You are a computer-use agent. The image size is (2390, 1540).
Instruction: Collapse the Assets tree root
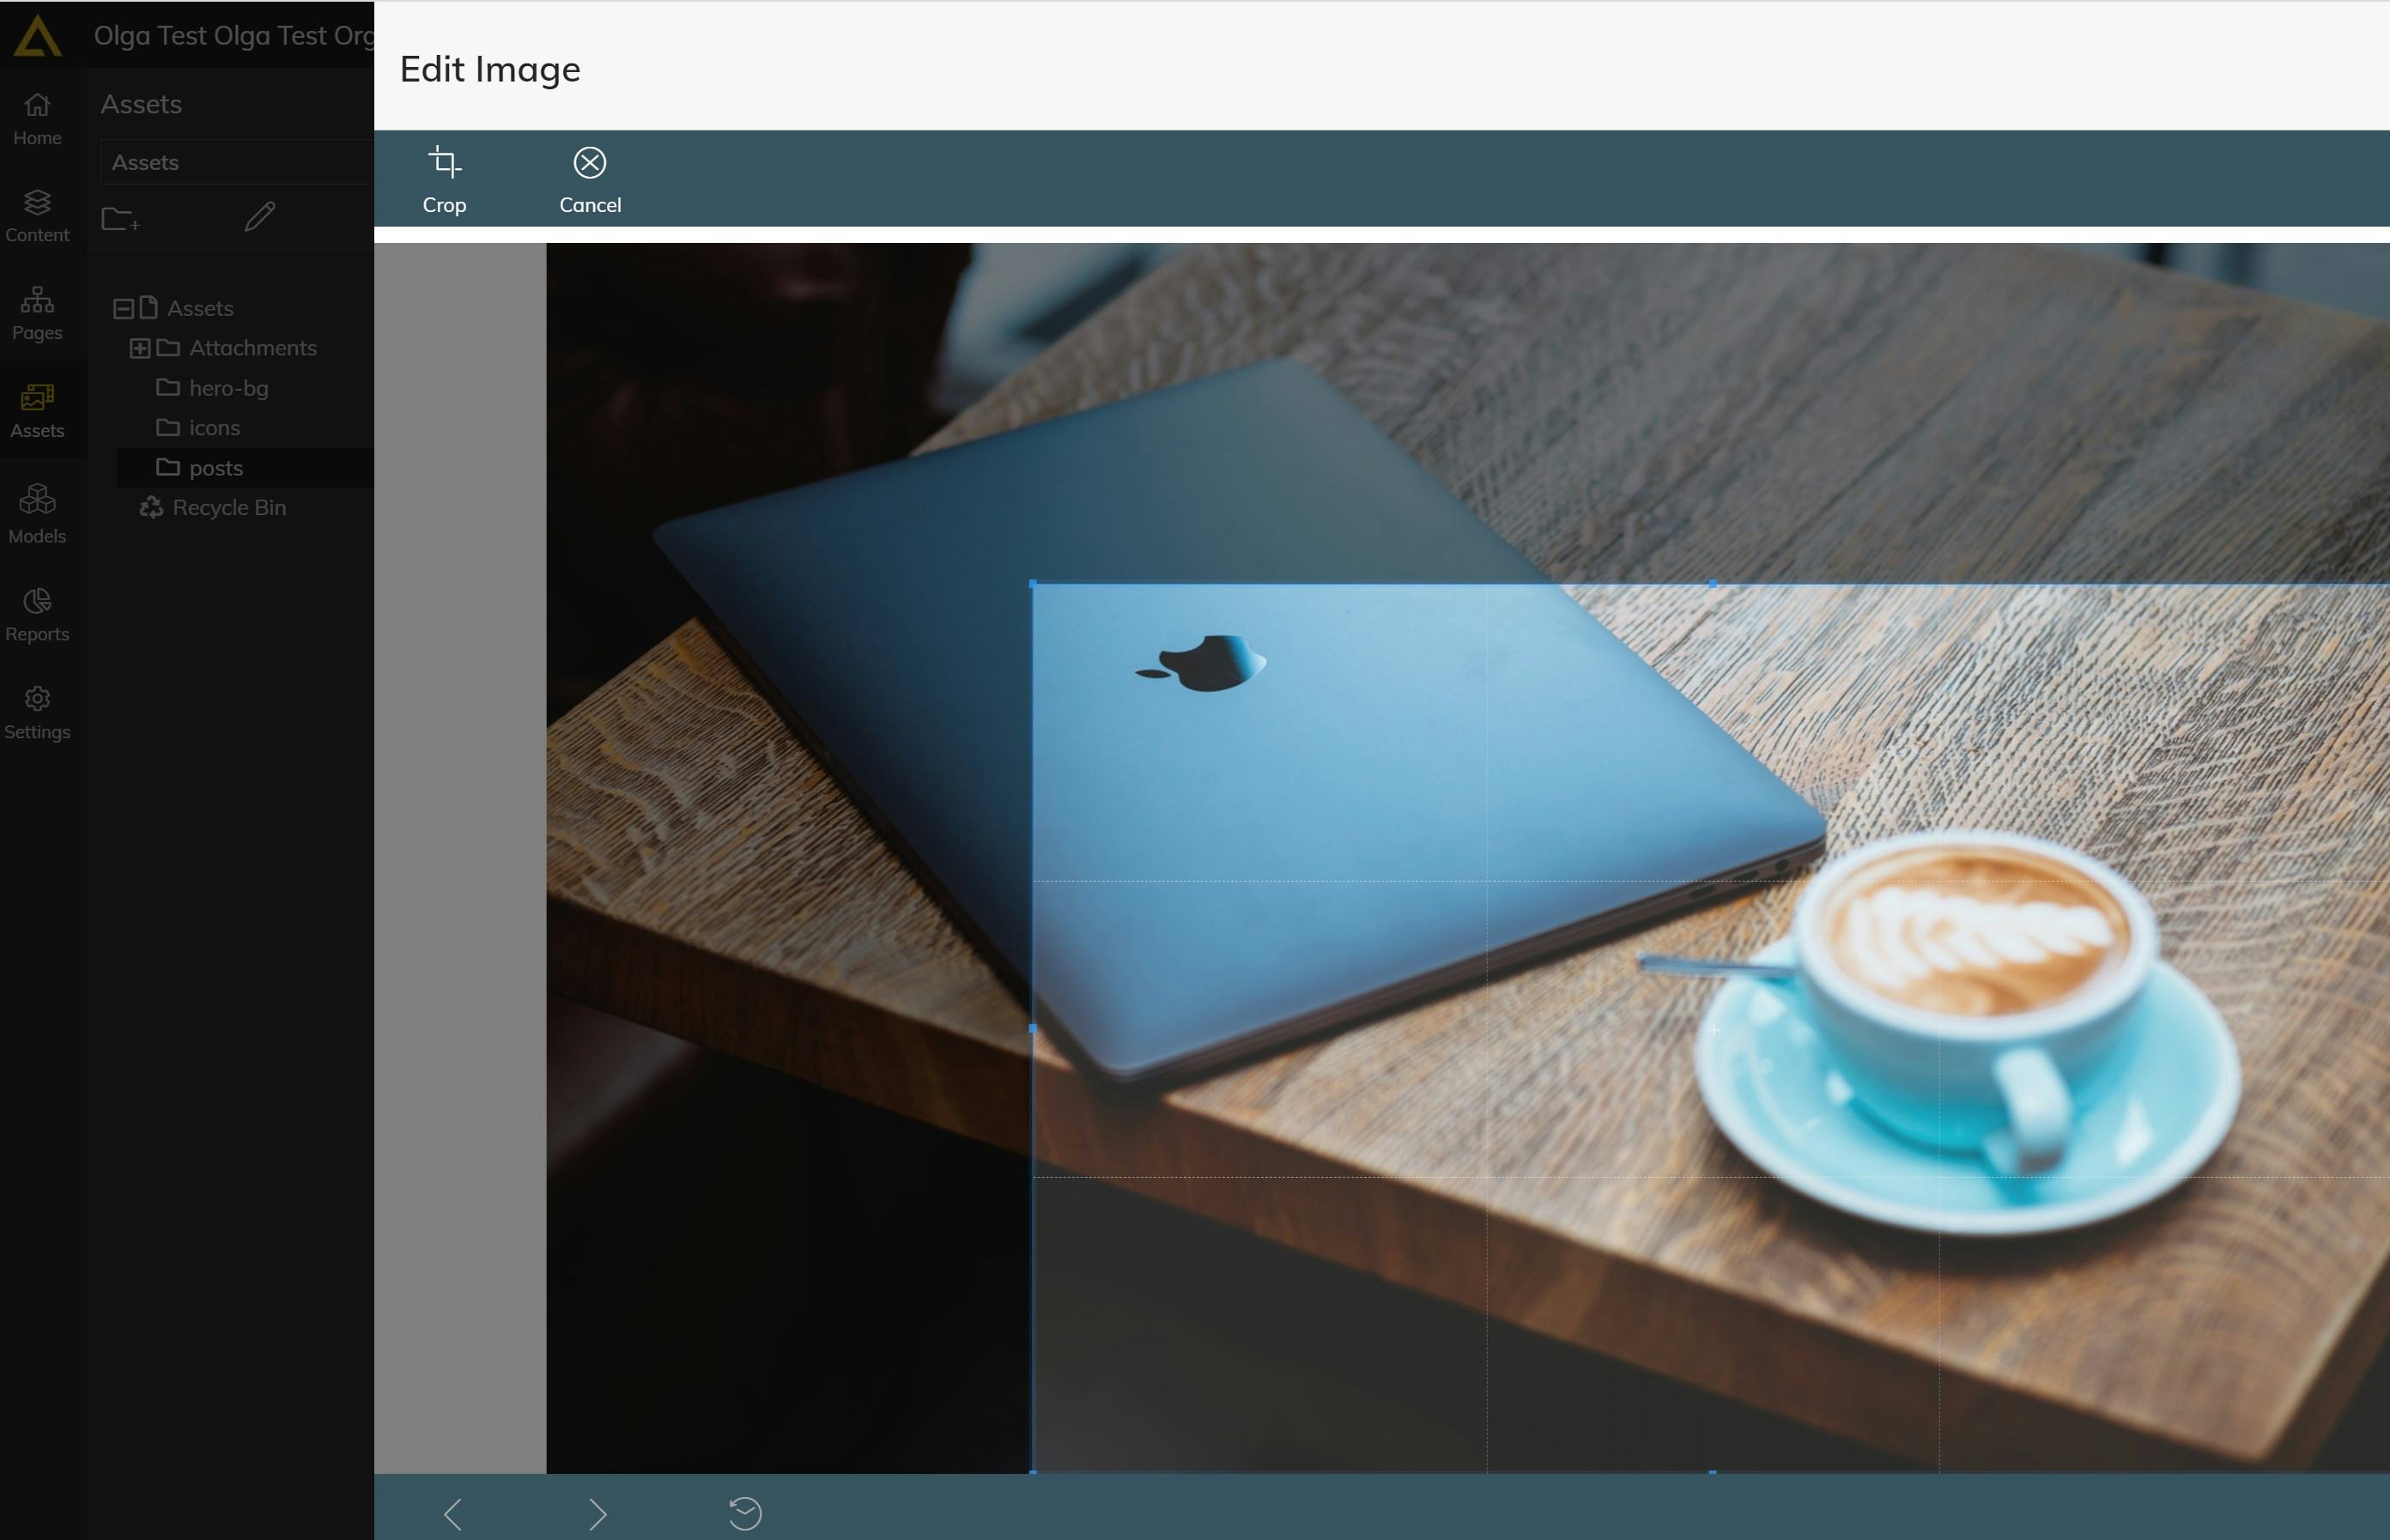pyautogui.click(x=123, y=308)
